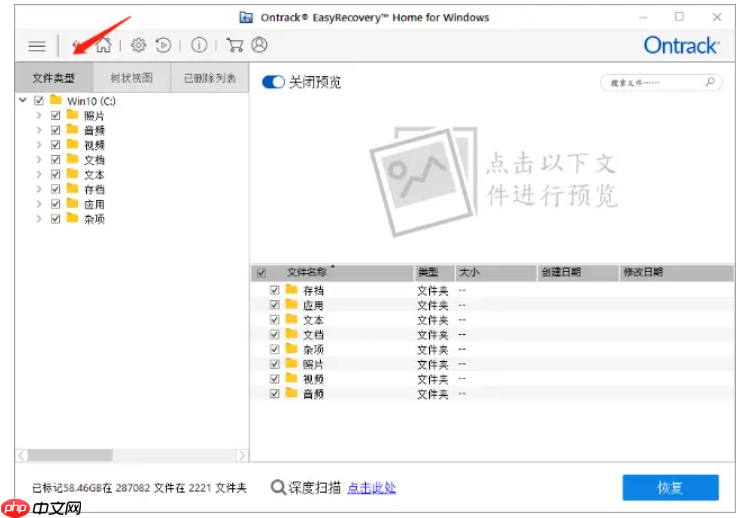Expand the 视频 tree node
Image resolution: width=747 pixels, height=518 pixels.
39,145
